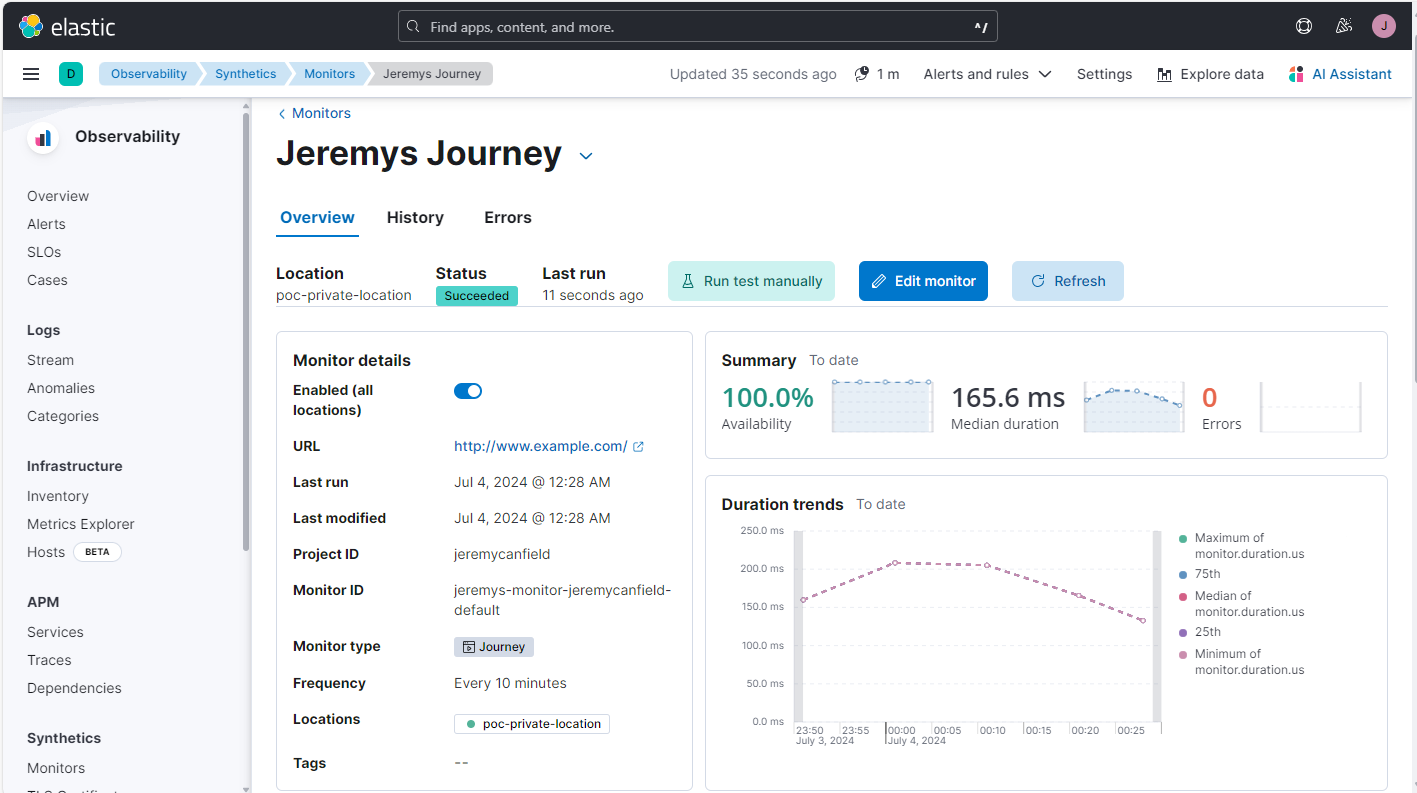Image resolution: width=1417 pixels, height=793 pixels.
Task: Open the help menu icon
Action: (1304, 26)
